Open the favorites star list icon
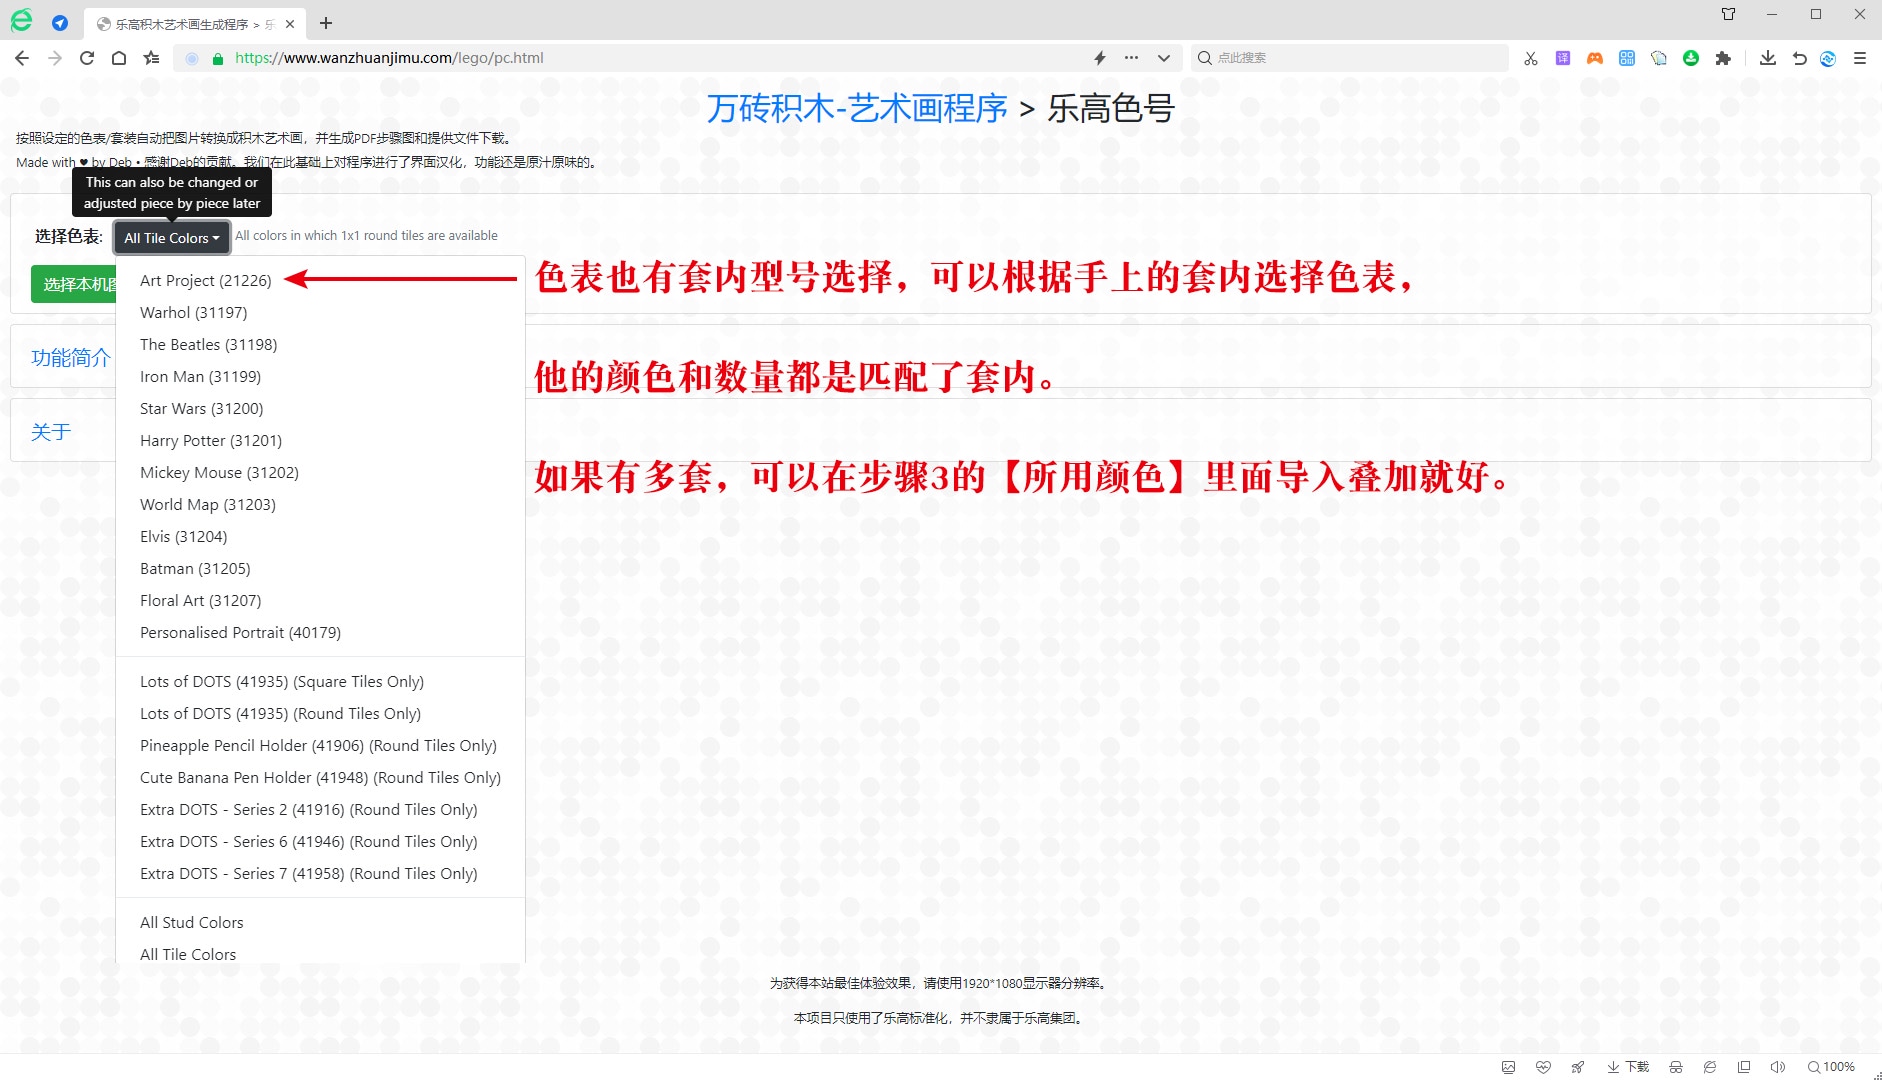This screenshot has height=1080, width=1882. tap(151, 58)
